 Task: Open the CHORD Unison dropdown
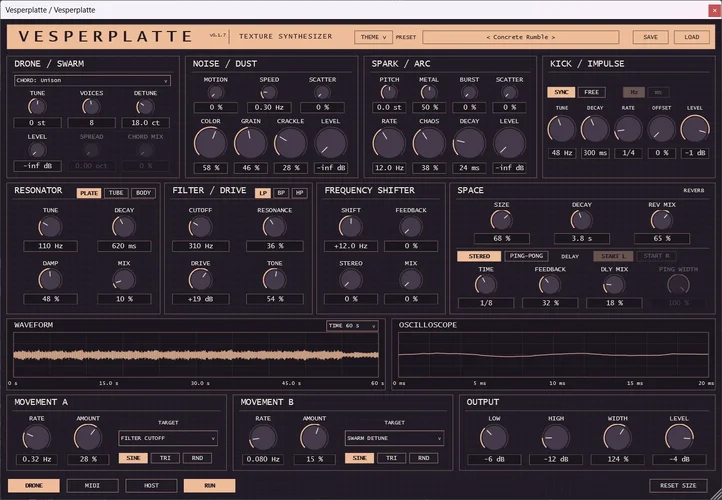(93, 80)
